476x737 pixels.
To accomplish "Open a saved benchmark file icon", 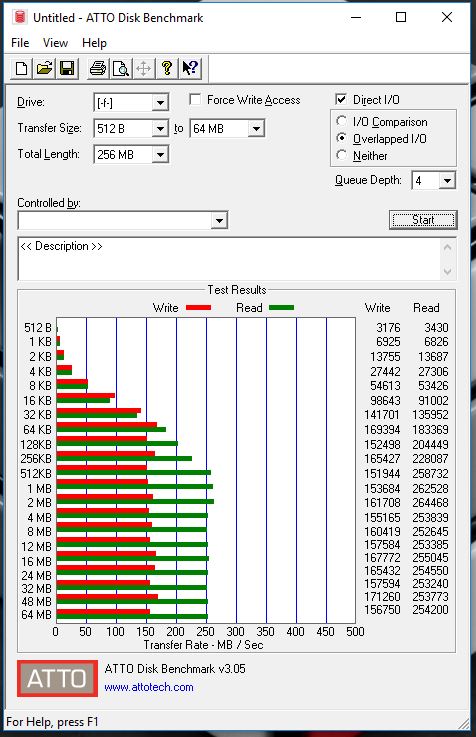I will (44, 69).
